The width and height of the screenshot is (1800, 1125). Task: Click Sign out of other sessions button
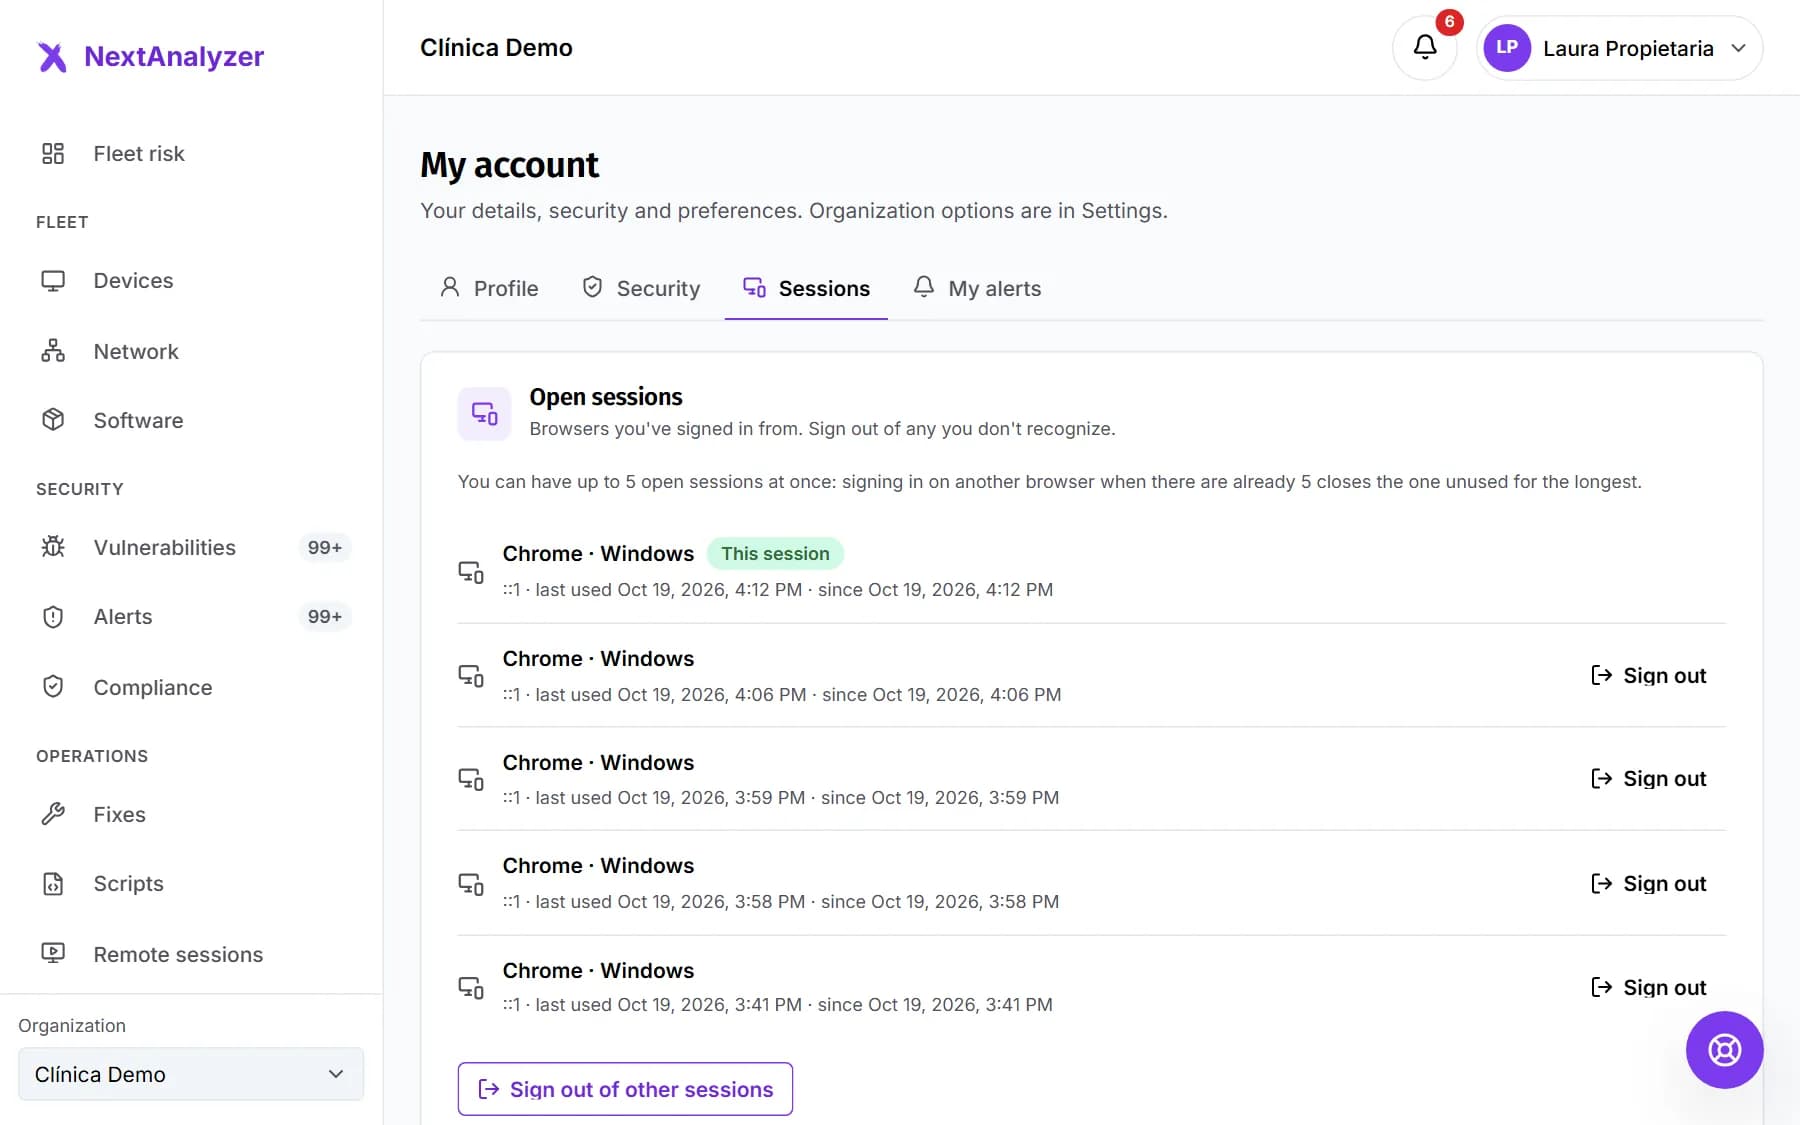(x=625, y=1089)
